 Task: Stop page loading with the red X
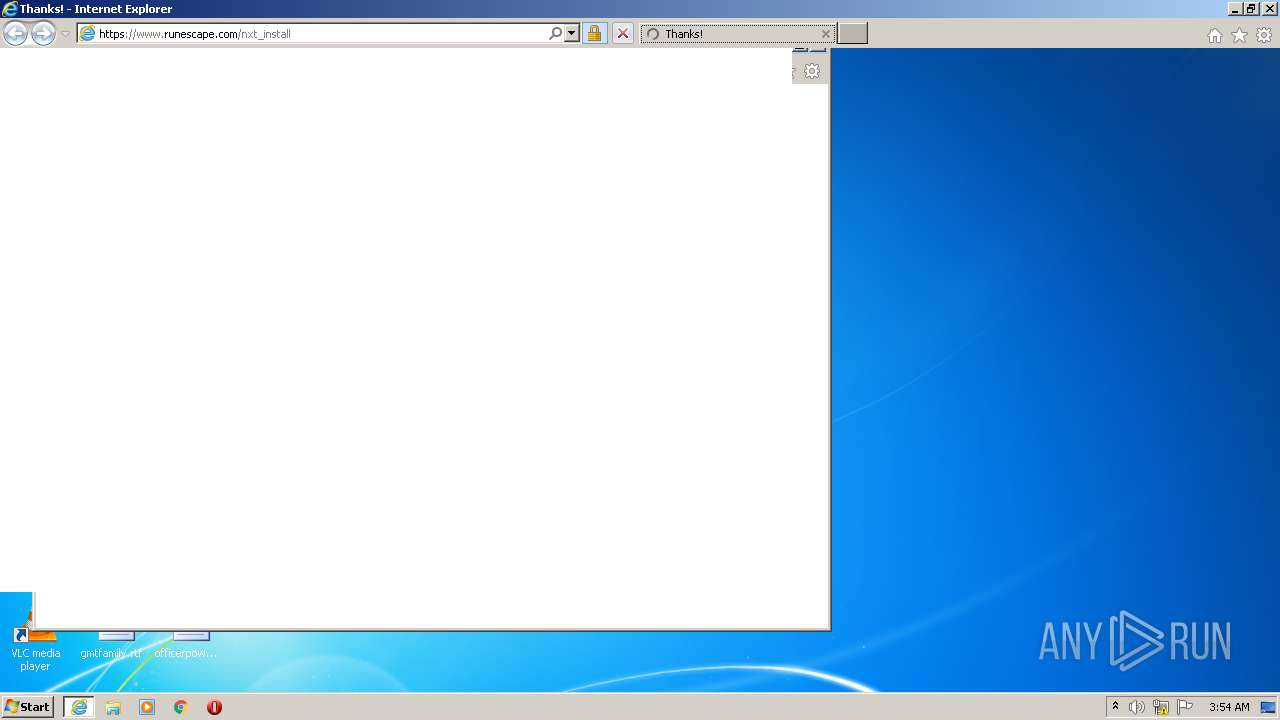[623, 34]
